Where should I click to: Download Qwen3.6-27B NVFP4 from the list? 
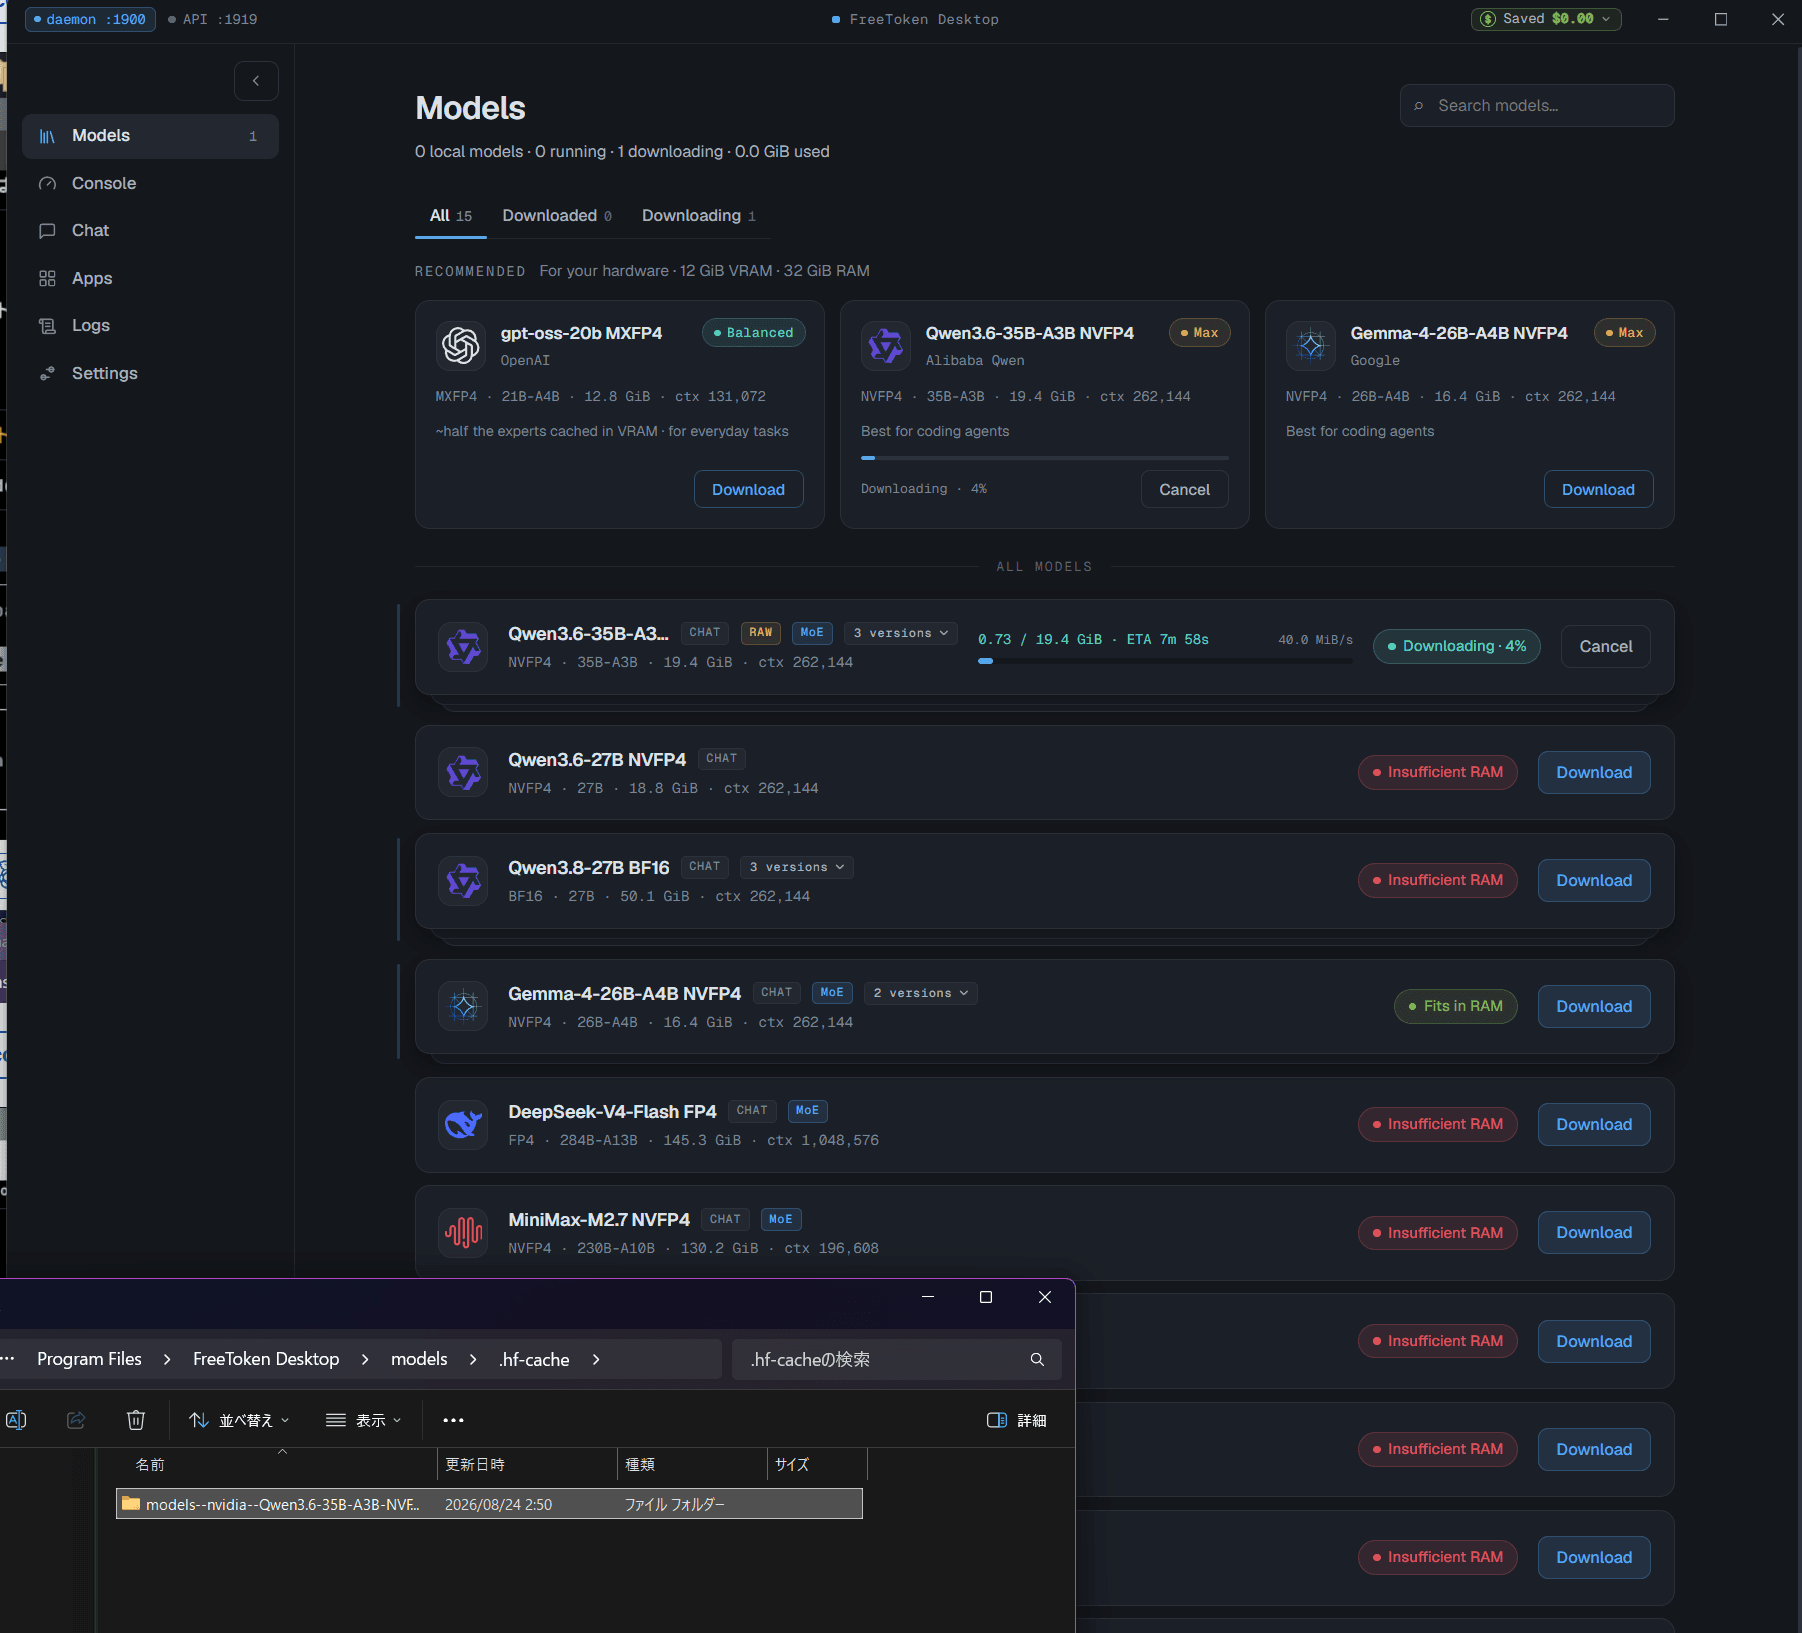click(1594, 772)
